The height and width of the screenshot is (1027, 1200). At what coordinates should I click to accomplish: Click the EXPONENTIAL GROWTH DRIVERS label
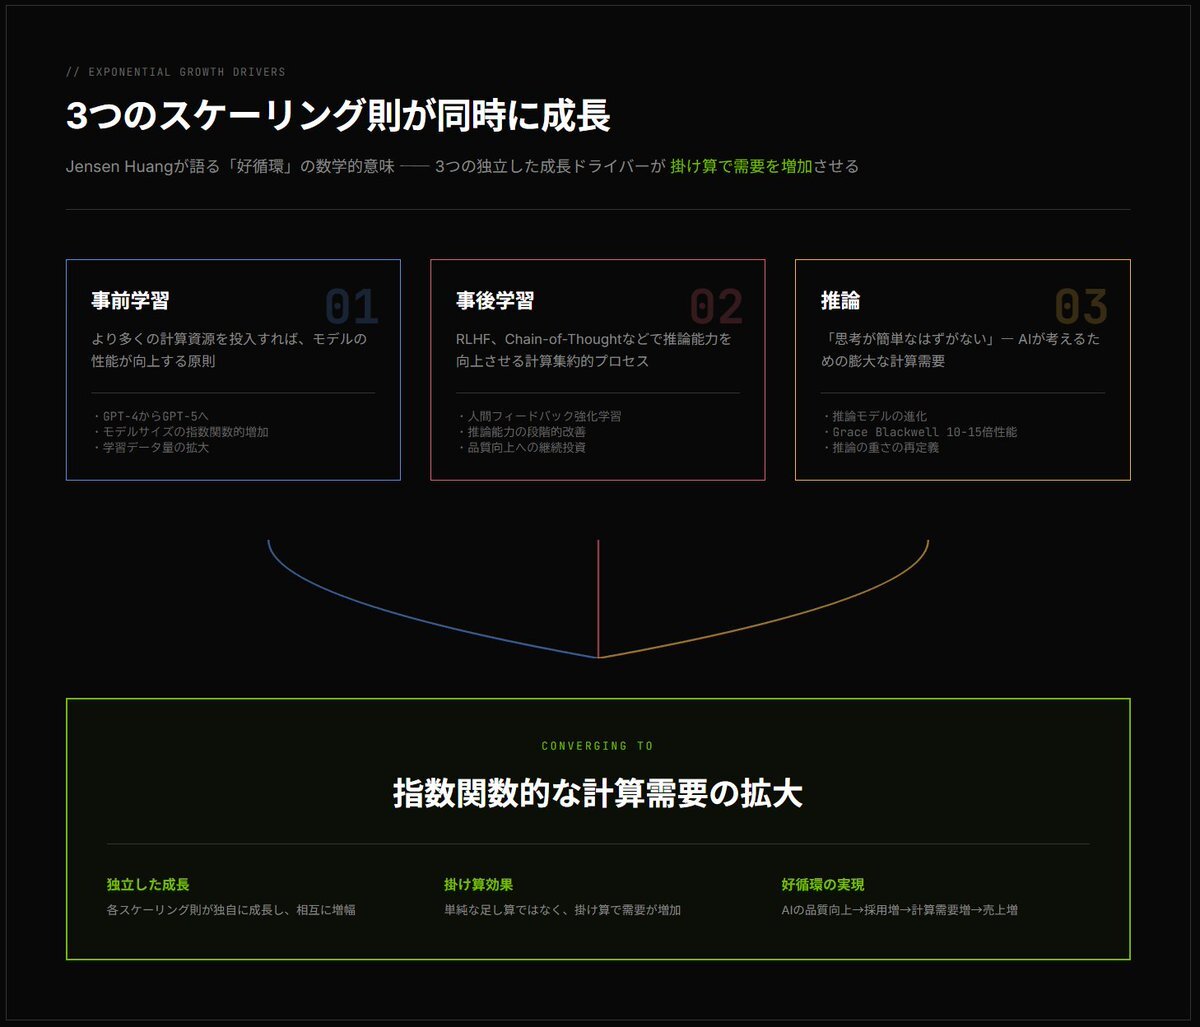[176, 72]
